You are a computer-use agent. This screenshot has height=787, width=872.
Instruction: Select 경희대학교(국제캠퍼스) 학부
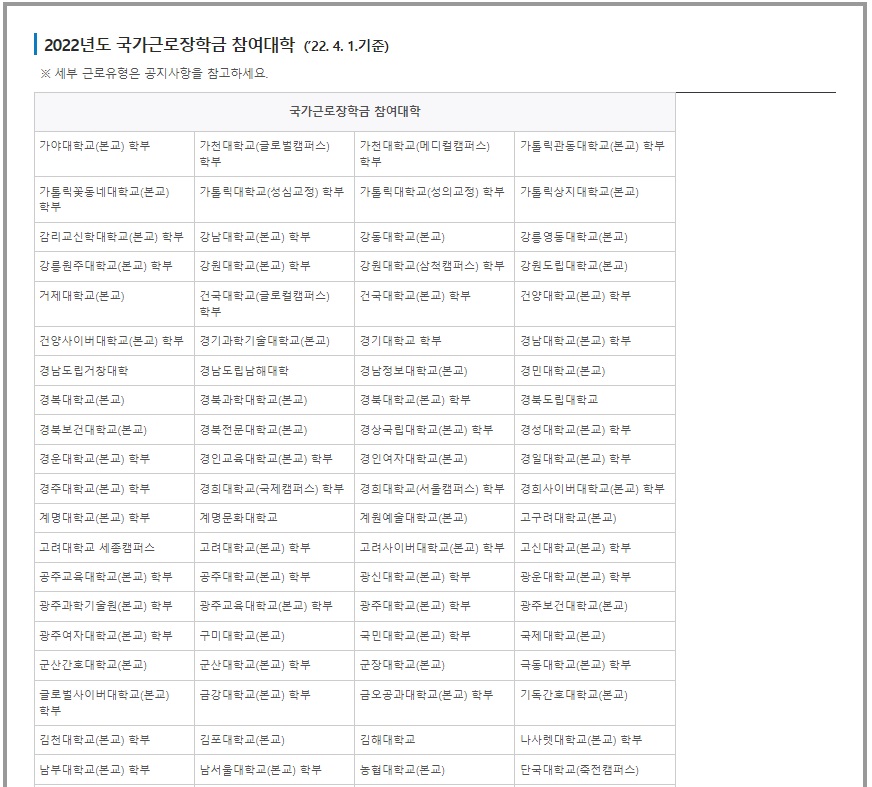(272, 489)
